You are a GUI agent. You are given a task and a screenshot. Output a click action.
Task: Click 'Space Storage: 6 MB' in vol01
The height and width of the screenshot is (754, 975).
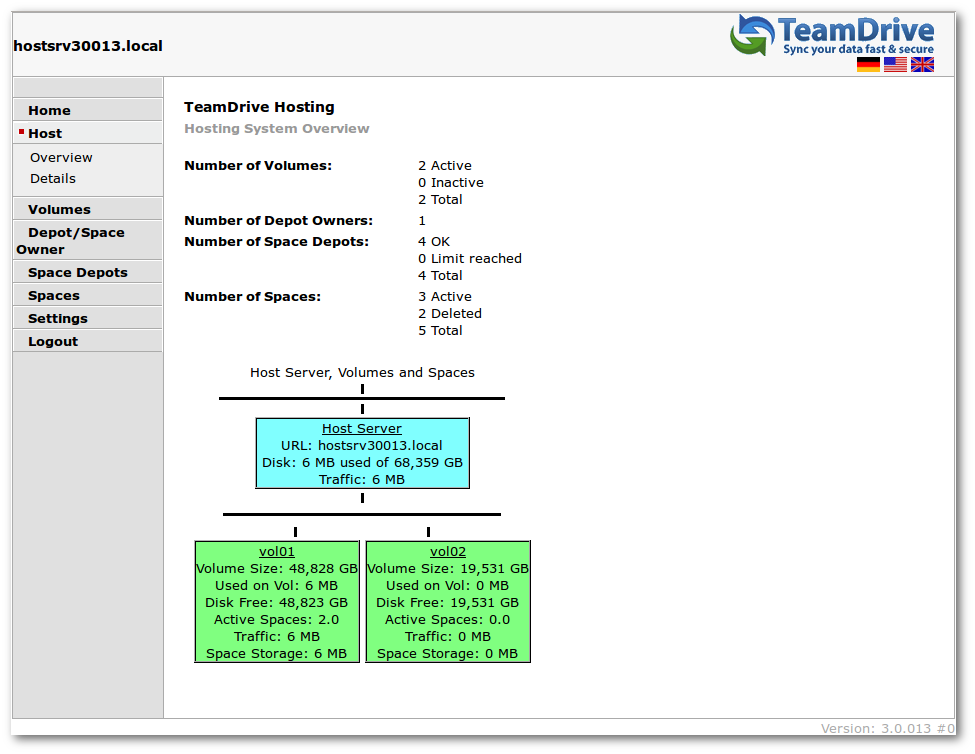tap(277, 654)
